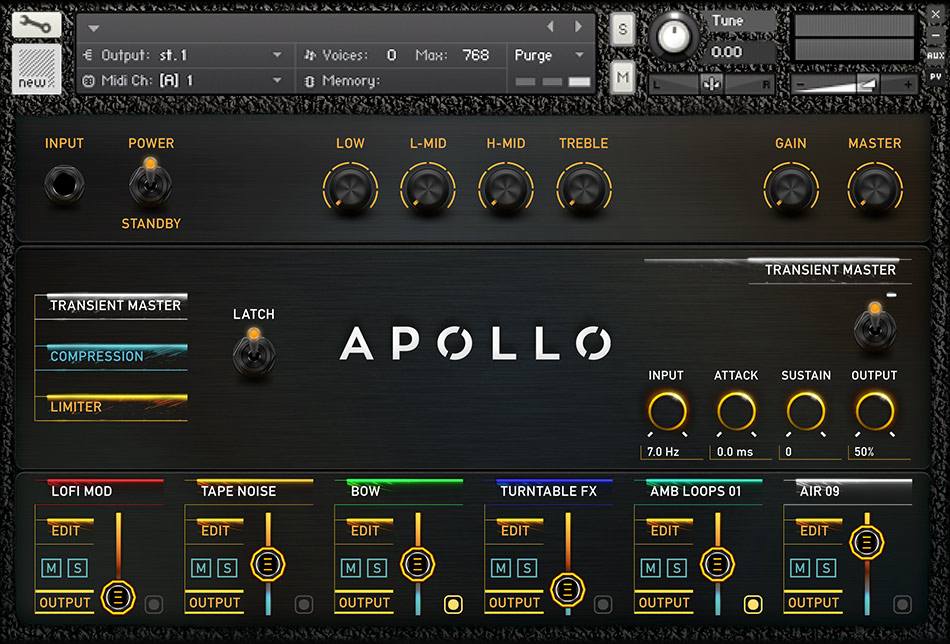This screenshot has height=644, width=950.
Task: Click the attack value field showing 0.0 ms
Action: pyautogui.click(x=736, y=451)
